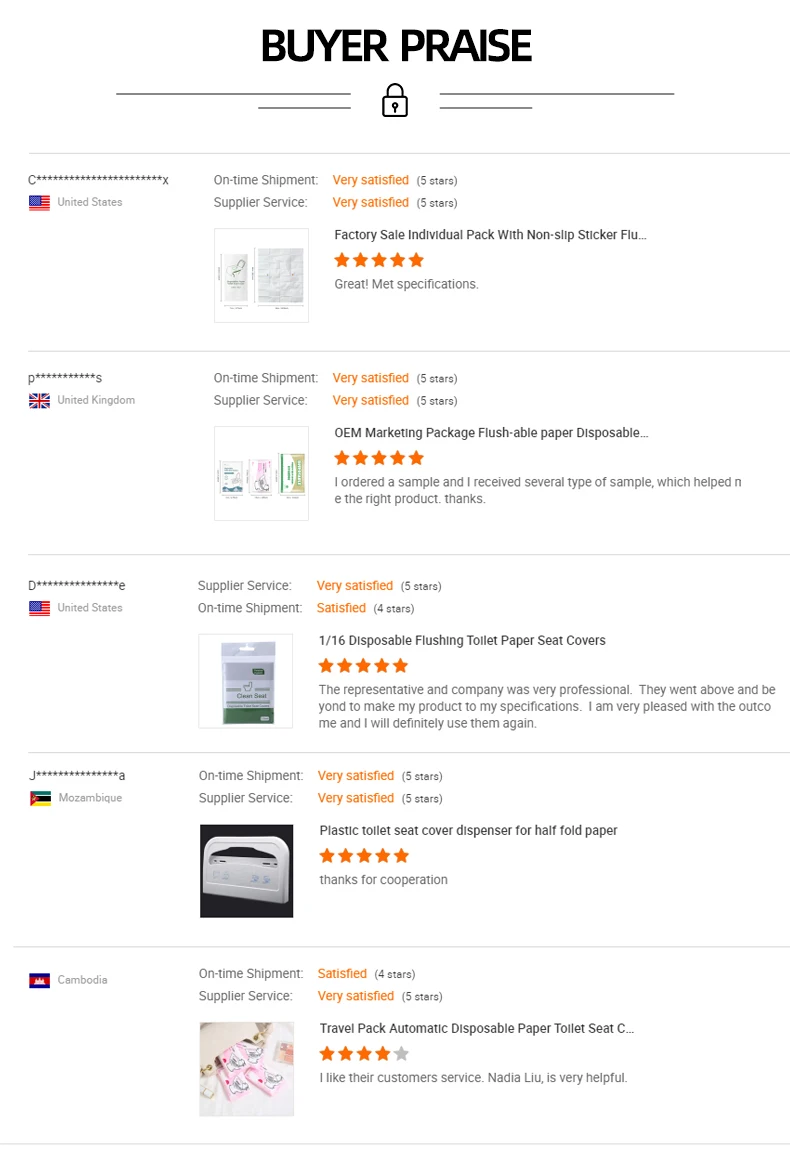Click the five-star rating under dispenser review
Viewport: 790px width, 1153px height.
[x=364, y=855]
